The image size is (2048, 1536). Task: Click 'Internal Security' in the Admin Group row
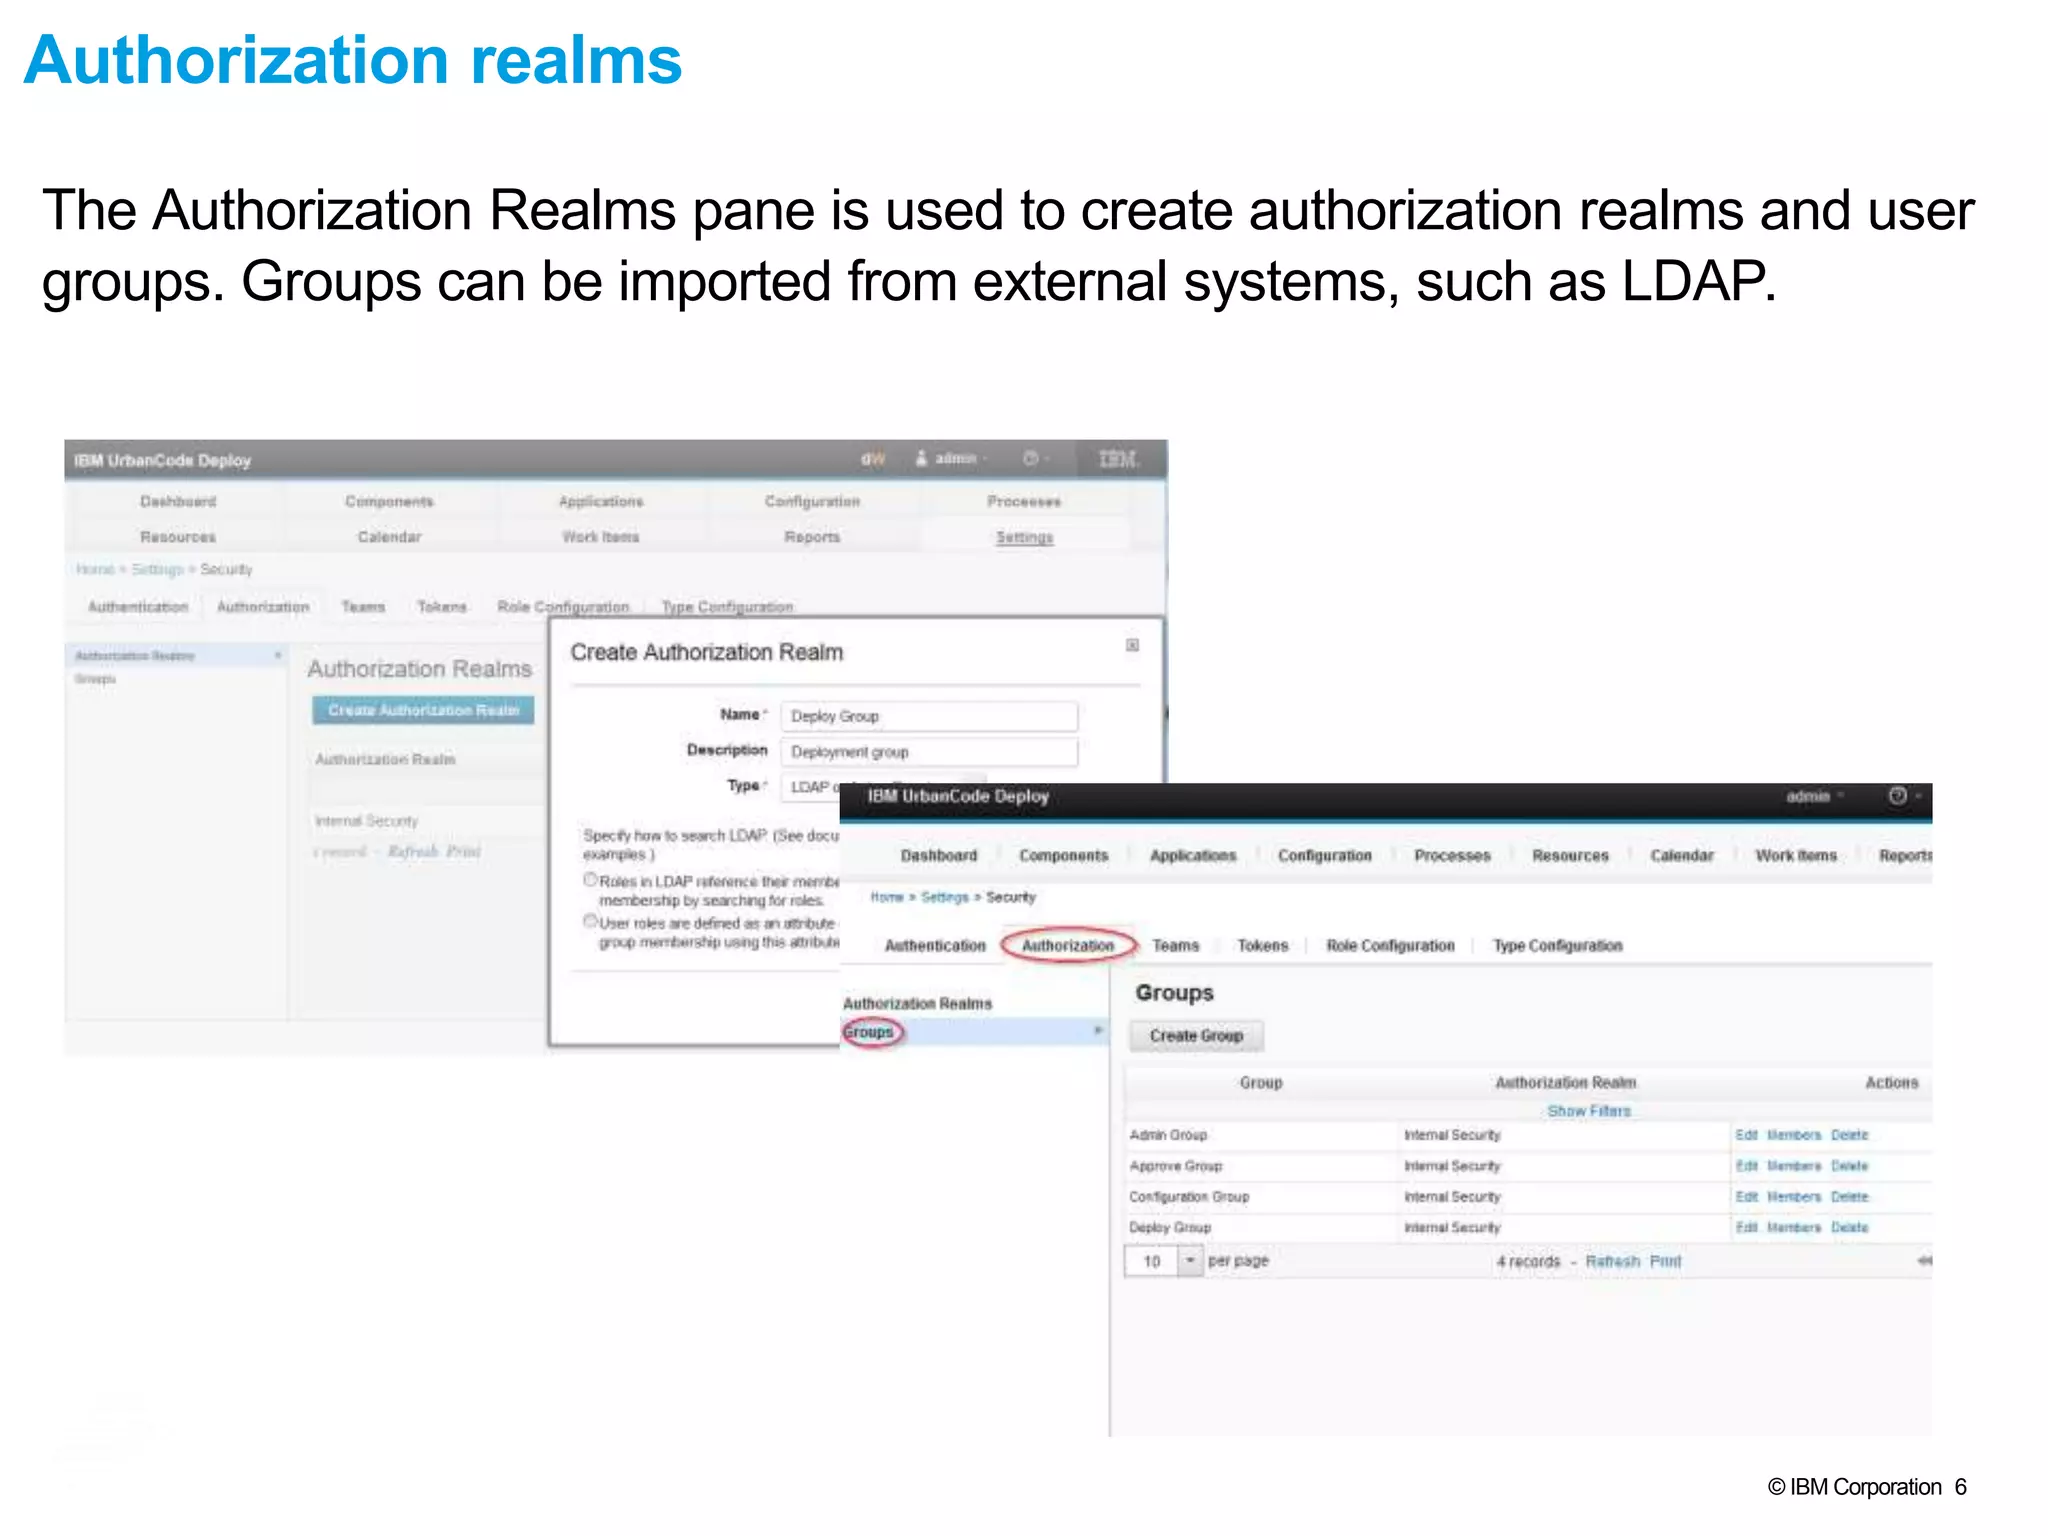pyautogui.click(x=1452, y=1135)
